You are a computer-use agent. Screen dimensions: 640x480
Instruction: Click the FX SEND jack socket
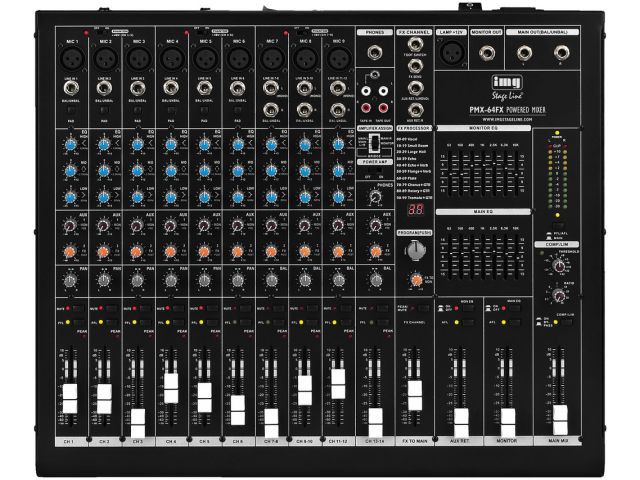415,65
